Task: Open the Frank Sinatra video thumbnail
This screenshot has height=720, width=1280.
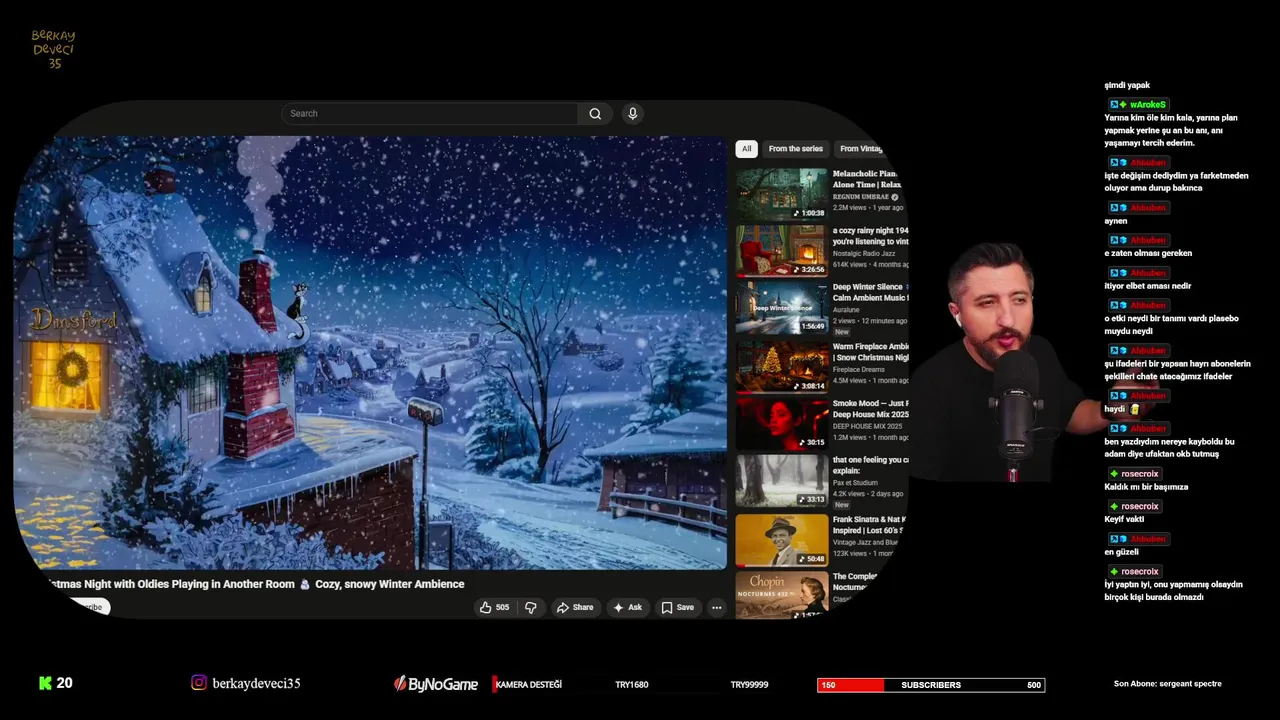Action: click(782, 540)
